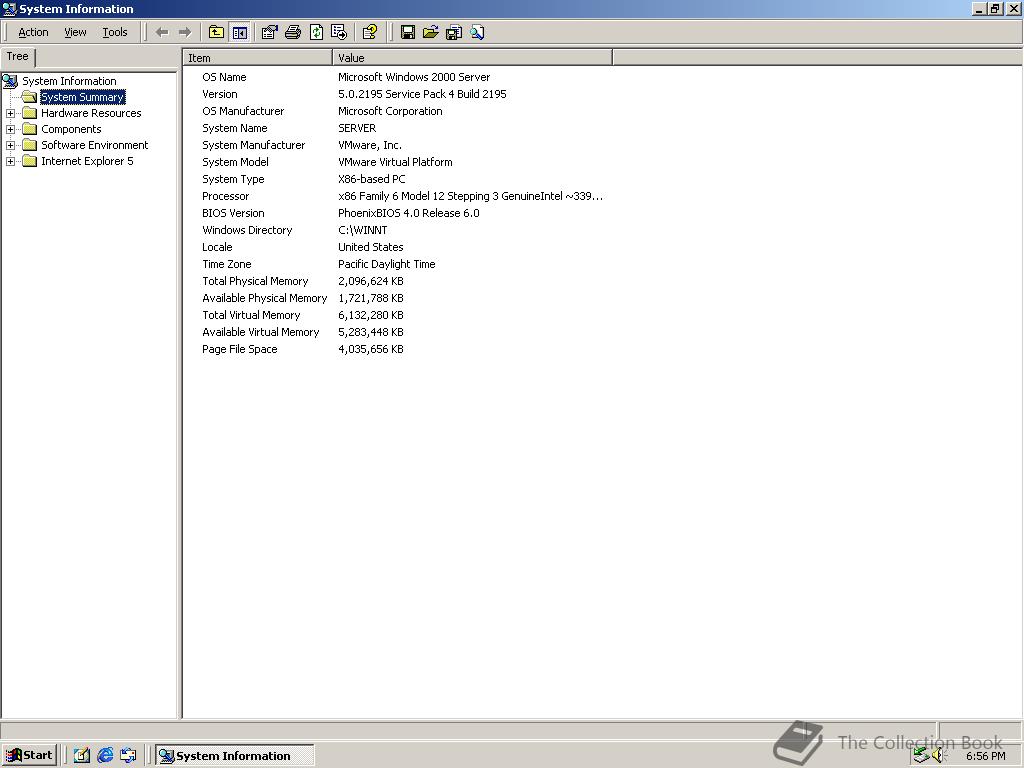The width and height of the screenshot is (1024, 768).
Task: Click the Processor item
Action: (x=225, y=196)
